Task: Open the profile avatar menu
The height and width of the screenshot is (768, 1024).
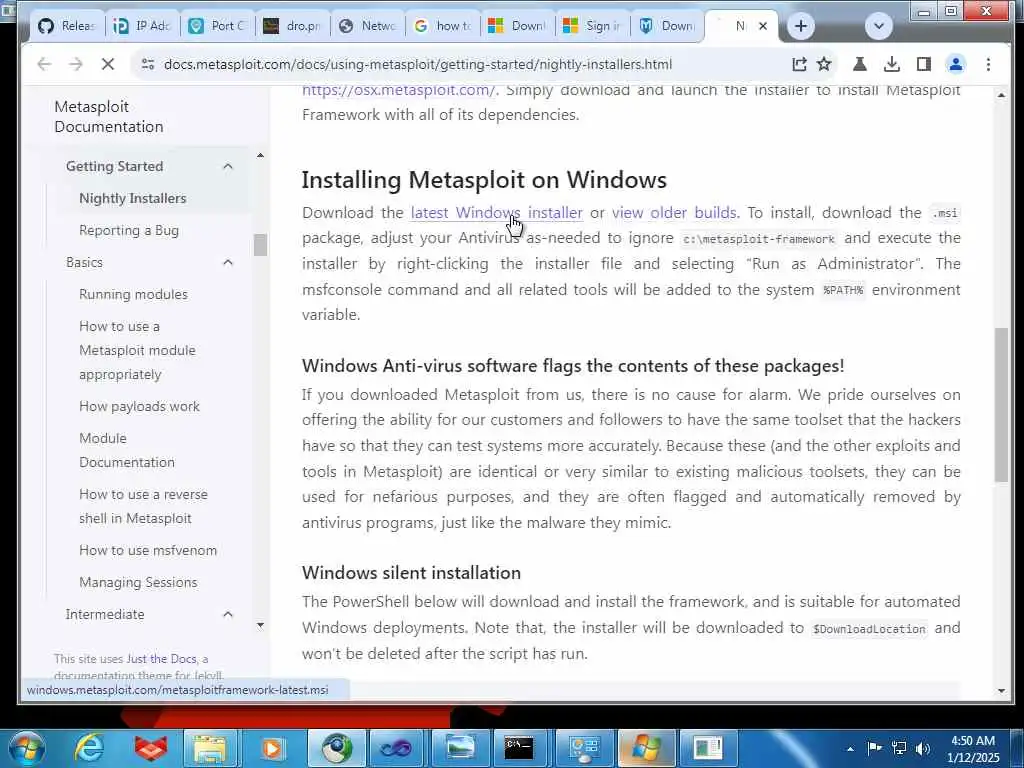Action: click(955, 64)
